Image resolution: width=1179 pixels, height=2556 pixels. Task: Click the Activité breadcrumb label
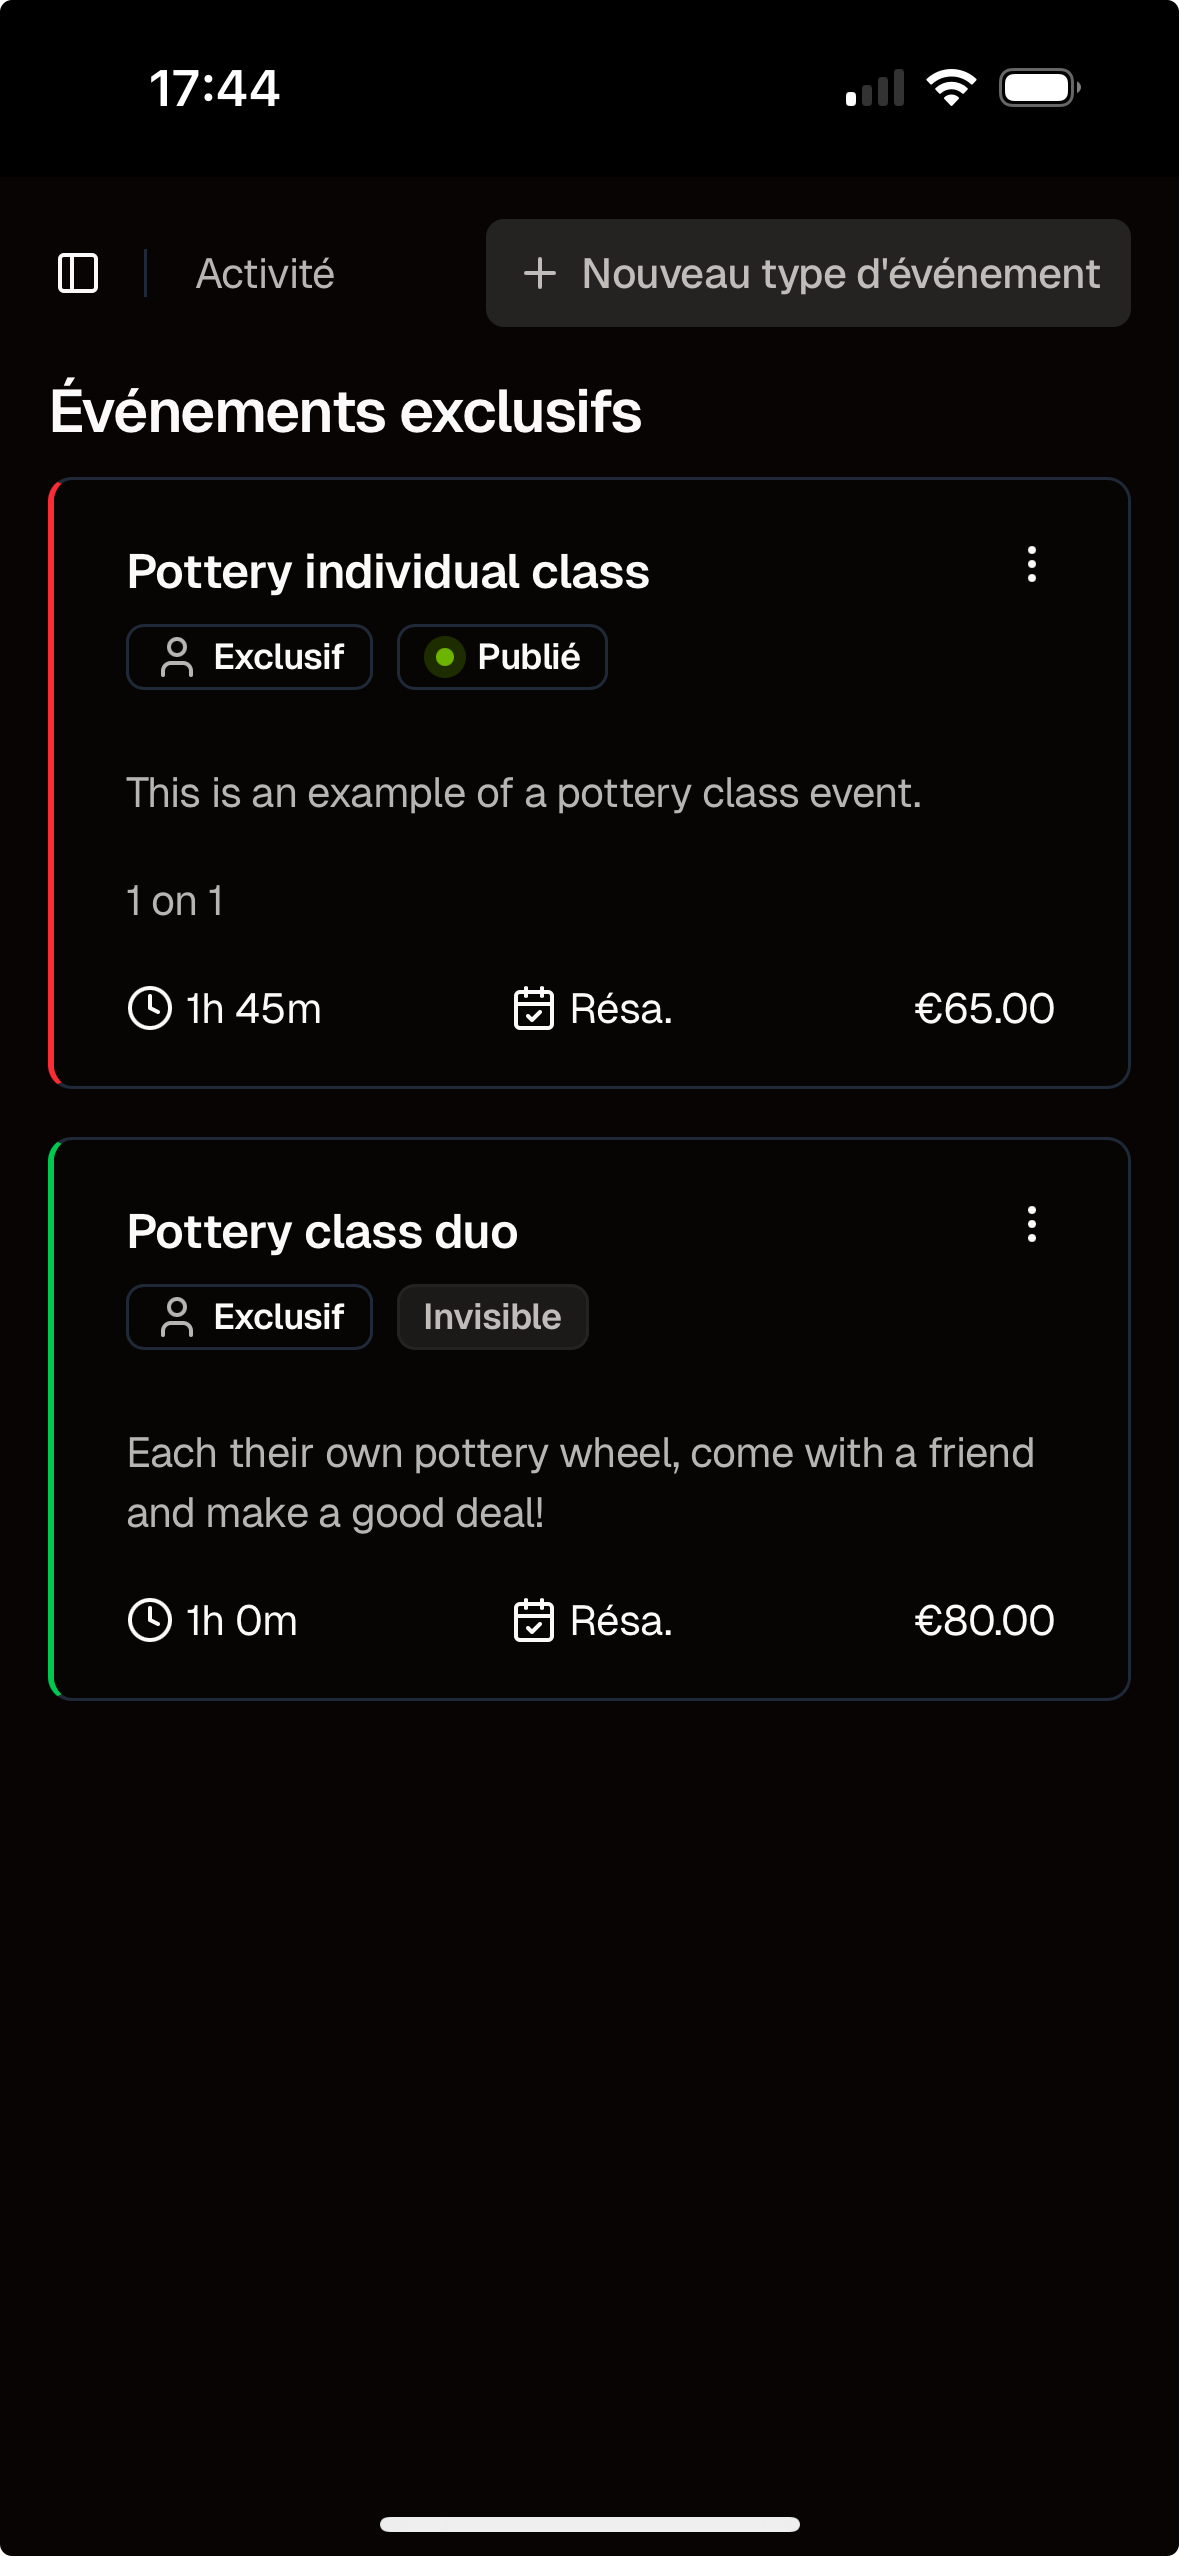click(x=265, y=273)
